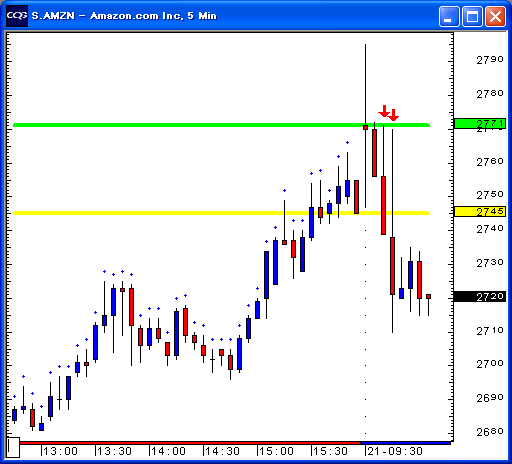
Task: Click the red session bar above time axis
Action: pos(190,443)
